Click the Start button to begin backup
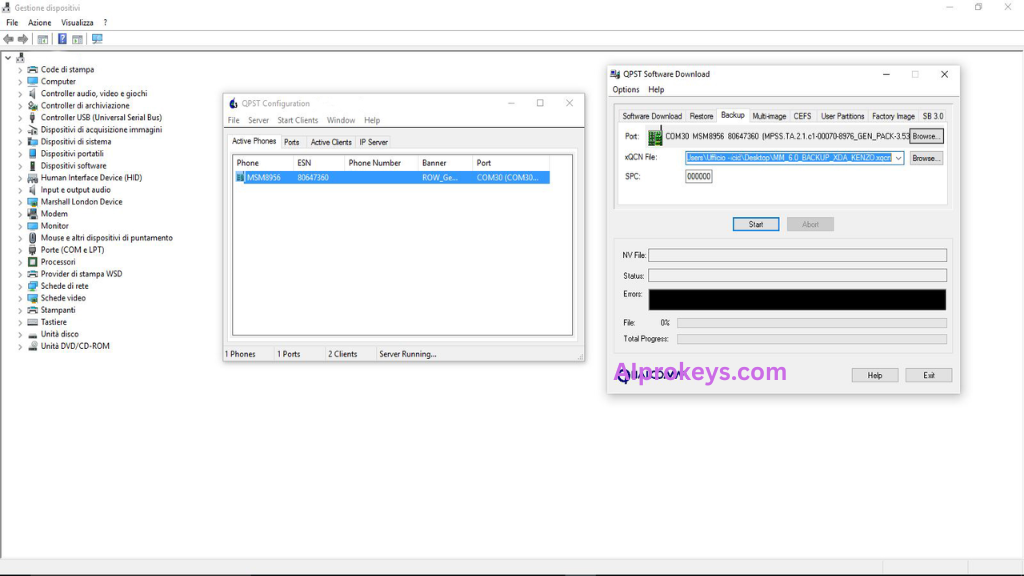 coord(755,223)
